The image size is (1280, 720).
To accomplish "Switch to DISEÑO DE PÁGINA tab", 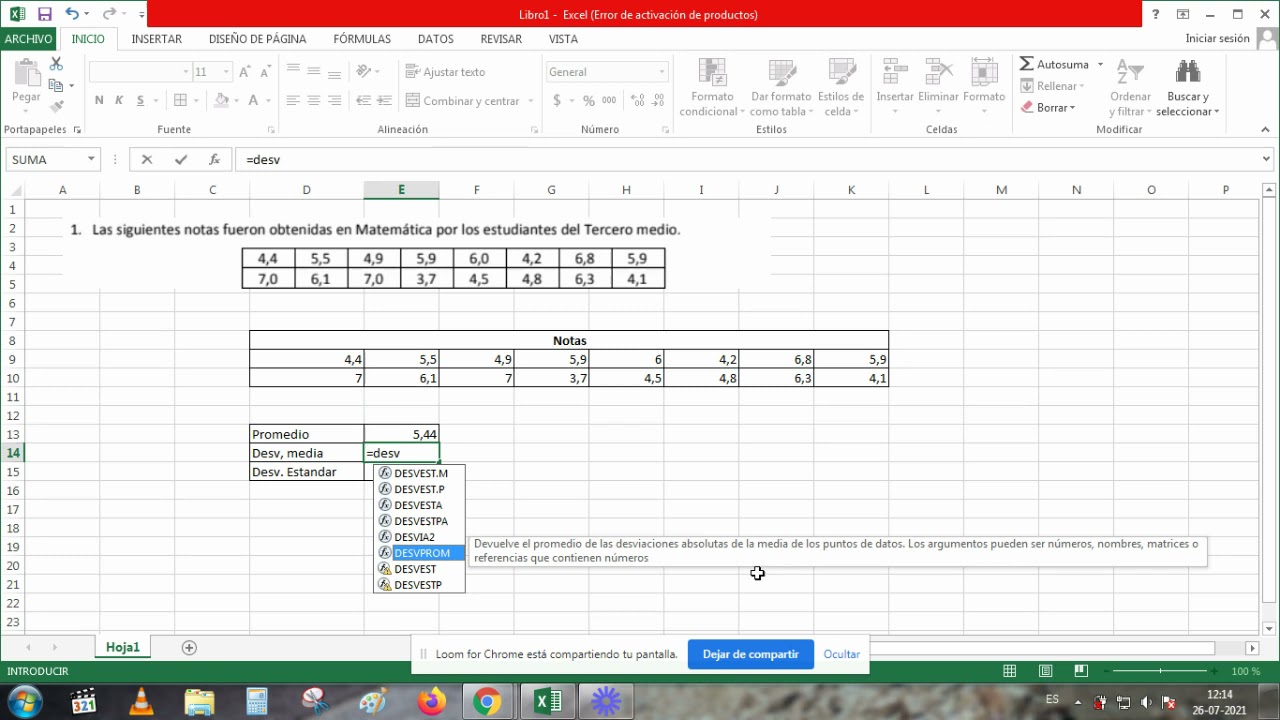I will (257, 39).
